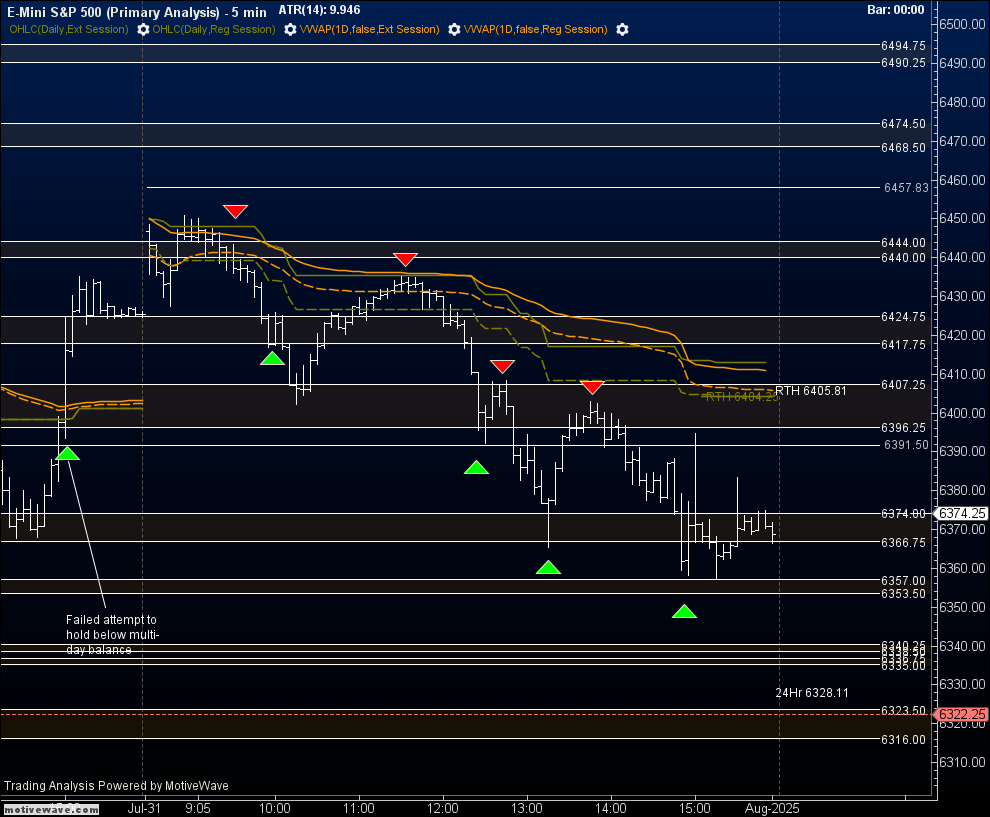Select the 6474.50 level label
The width and height of the screenshot is (990, 817).
click(x=903, y=124)
